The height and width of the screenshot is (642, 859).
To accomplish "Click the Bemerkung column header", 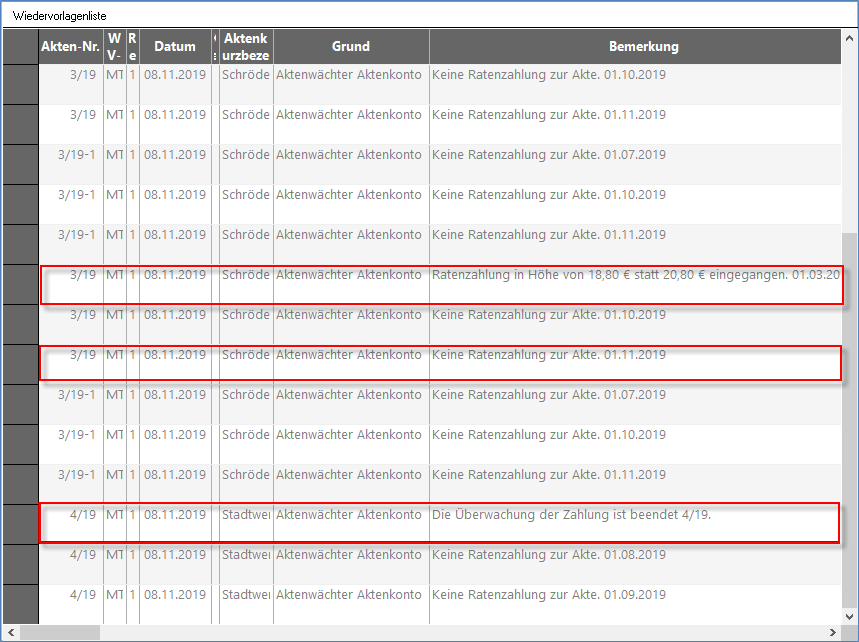I will [x=643, y=47].
